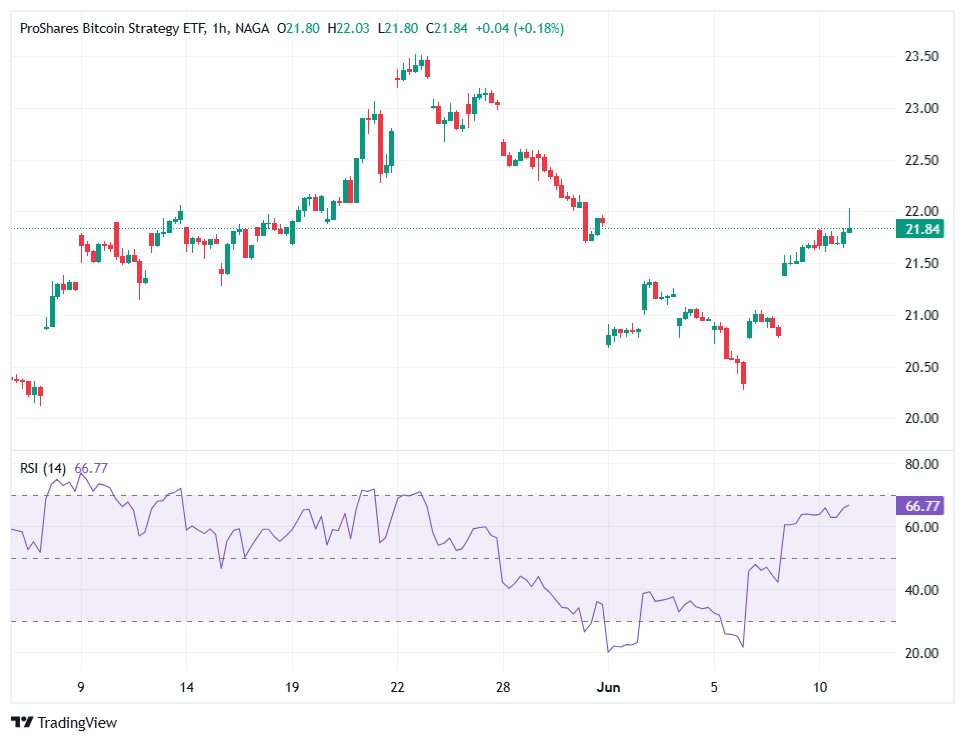
Task: Click the closing price value C21.84
Action: 448,29
